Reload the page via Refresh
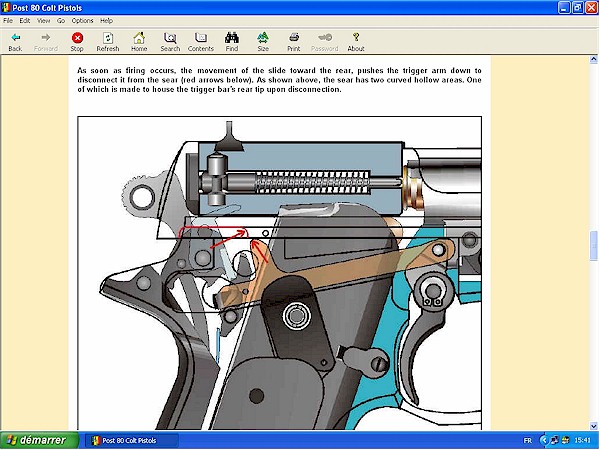 [x=108, y=42]
